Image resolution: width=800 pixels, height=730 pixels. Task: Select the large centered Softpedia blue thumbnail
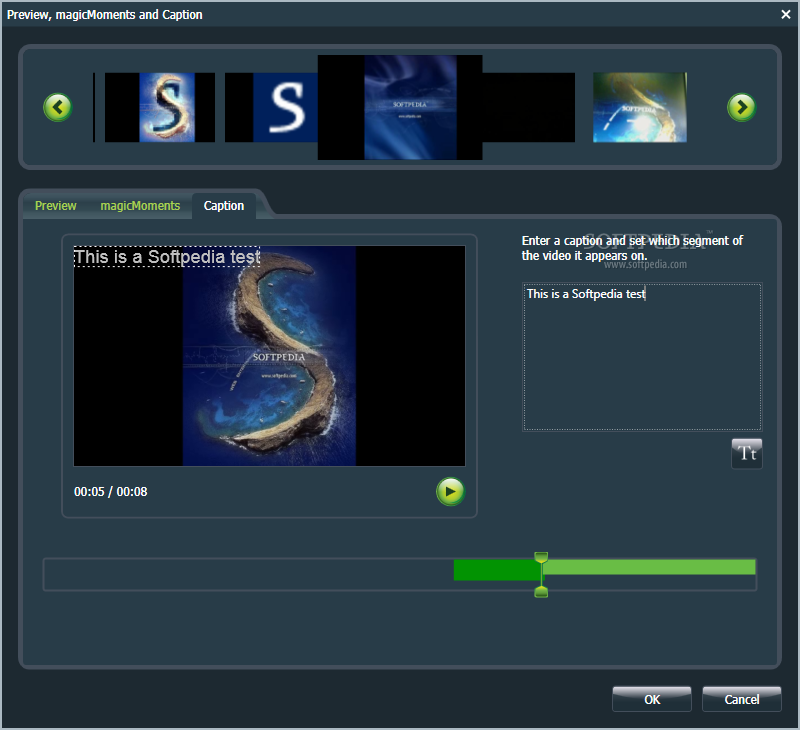click(400, 107)
